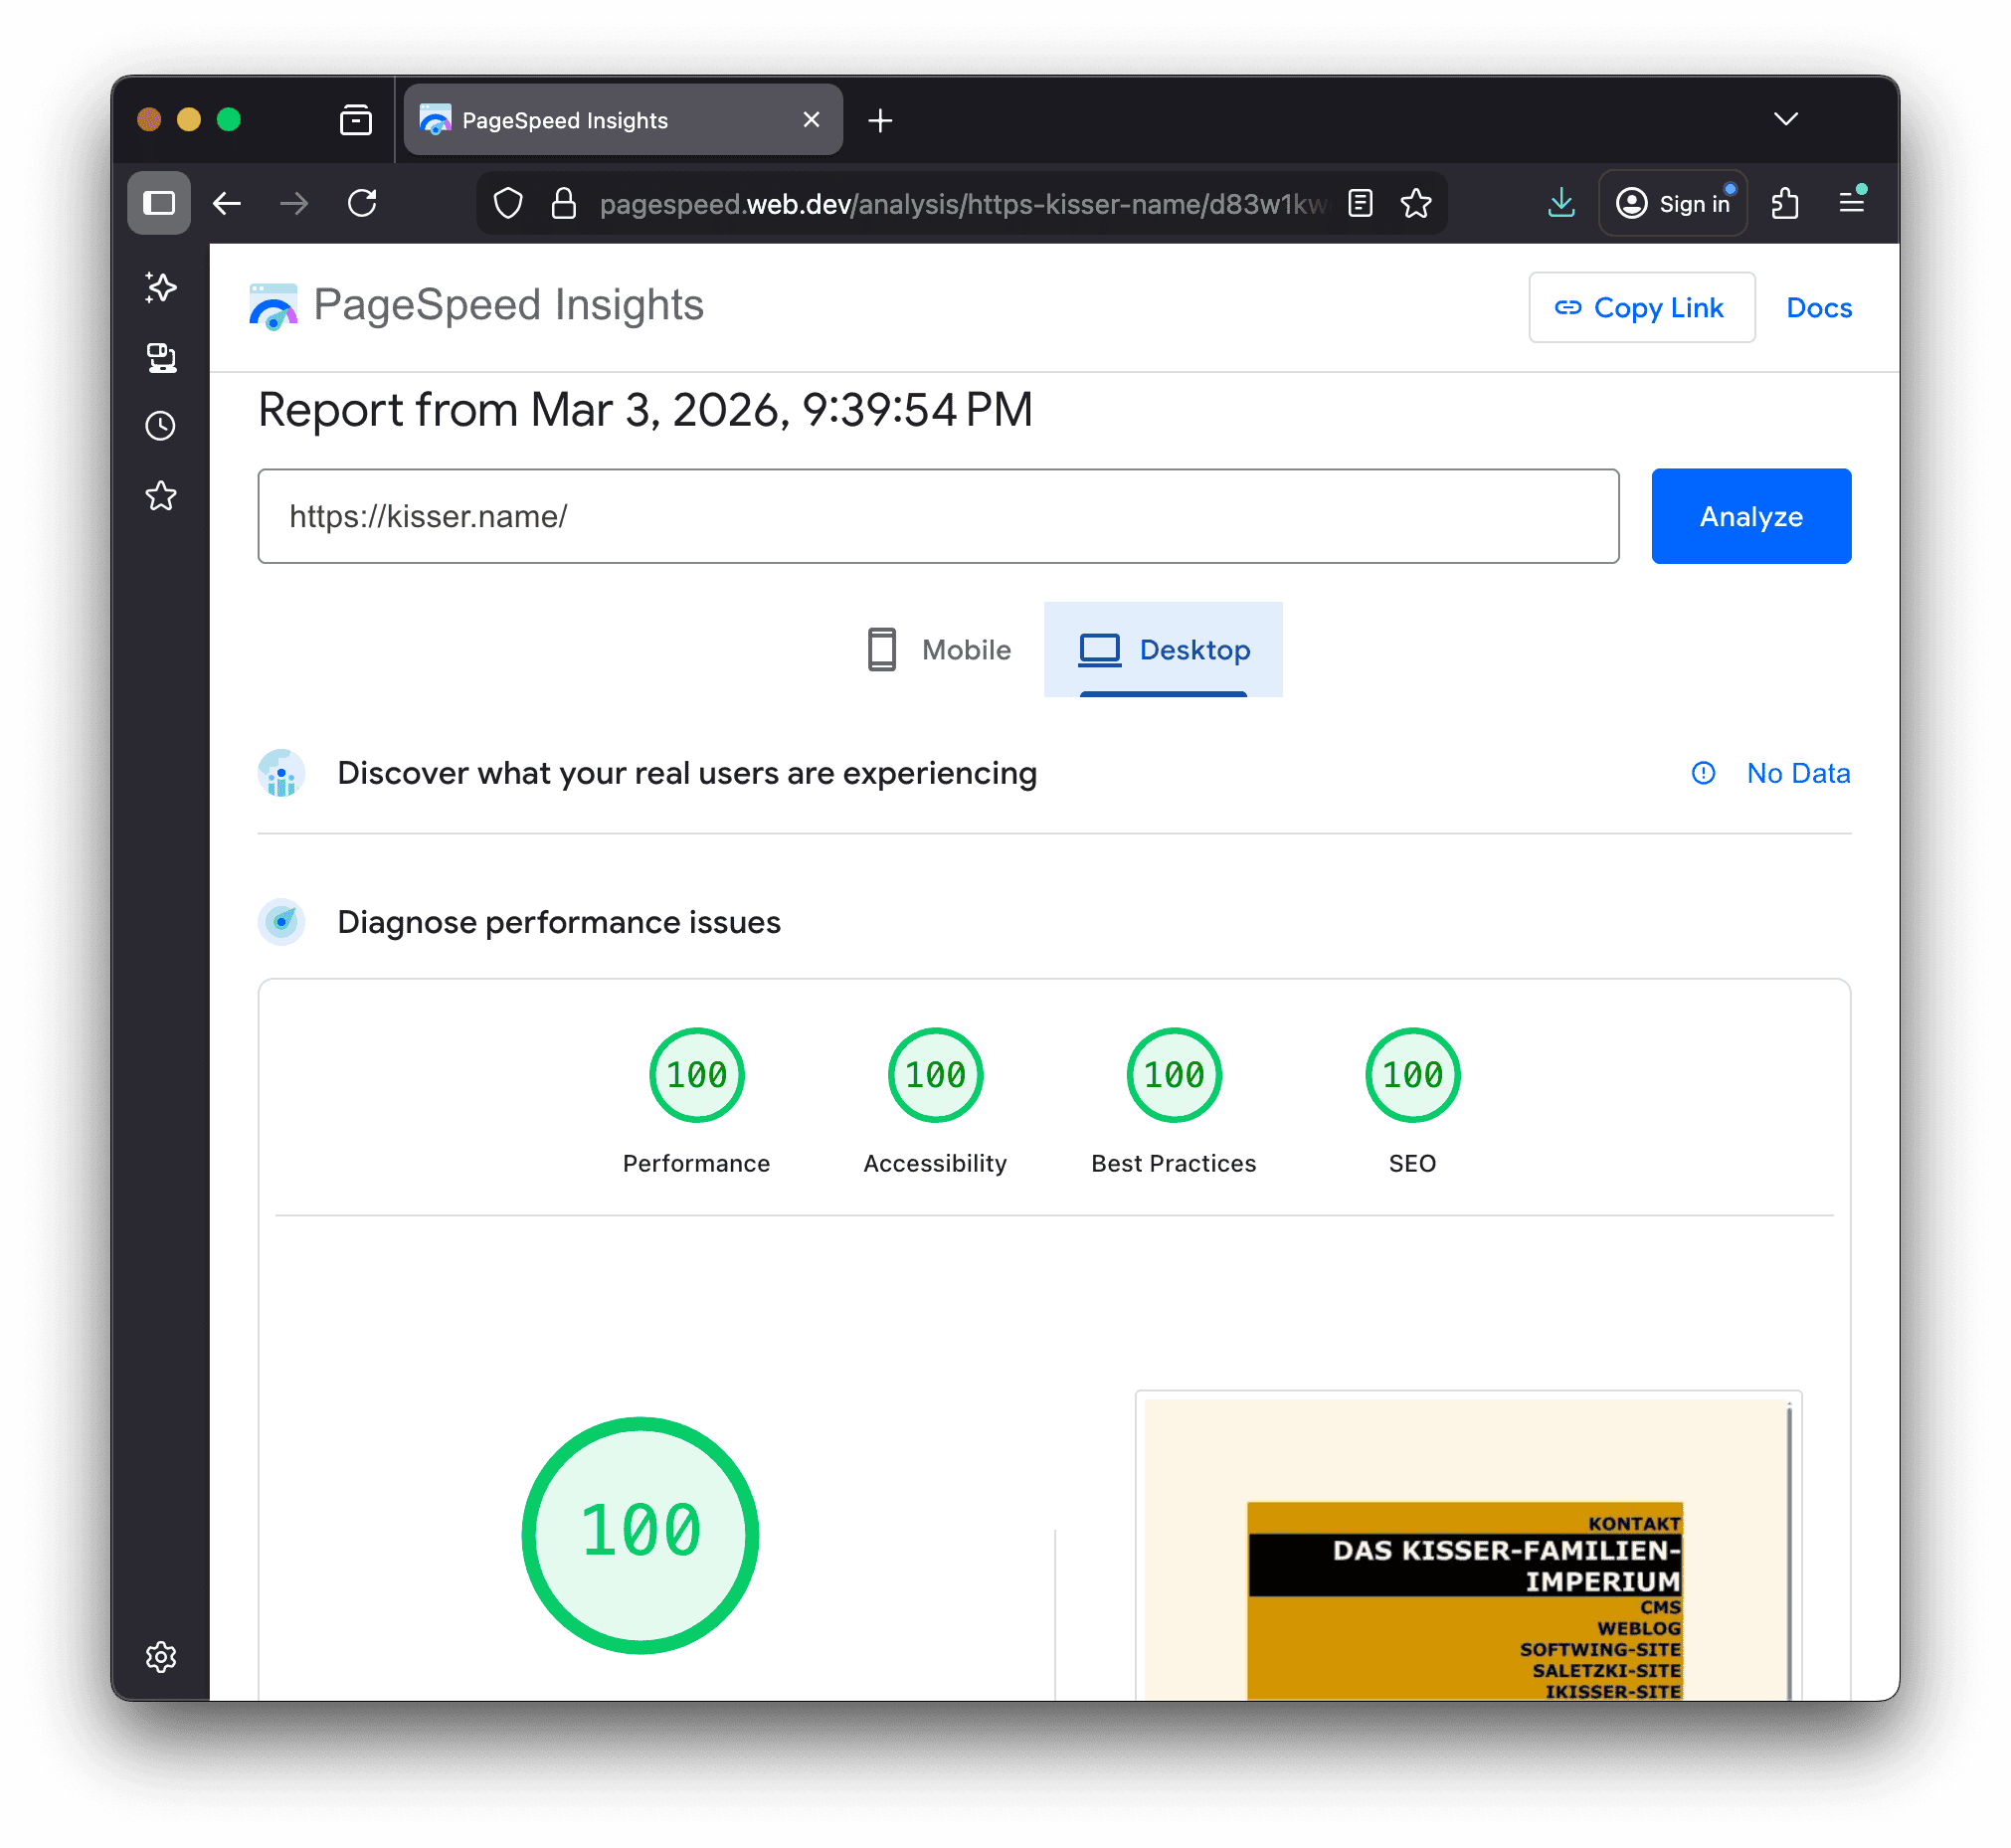Toggle Reader View in the address bar
This screenshot has width=2011, height=1848.
tap(1360, 203)
